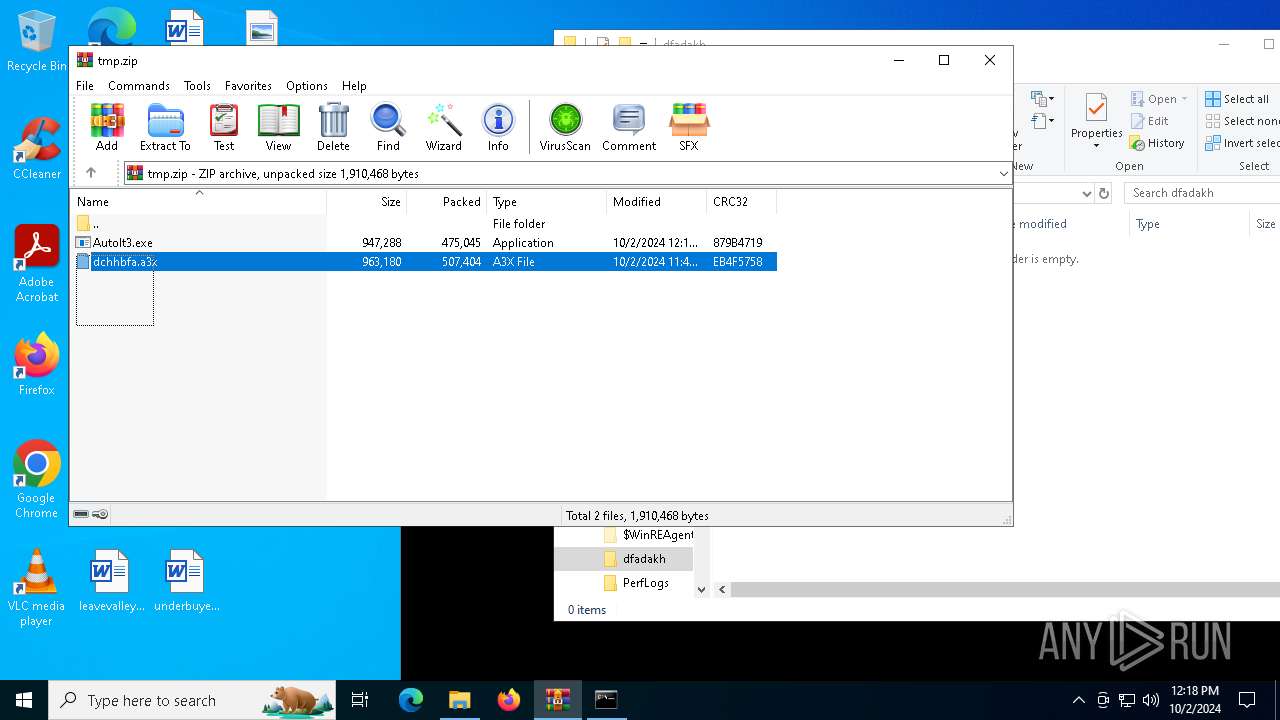Click the Find magnifier icon
The height and width of the screenshot is (720, 1280).
(388, 127)
